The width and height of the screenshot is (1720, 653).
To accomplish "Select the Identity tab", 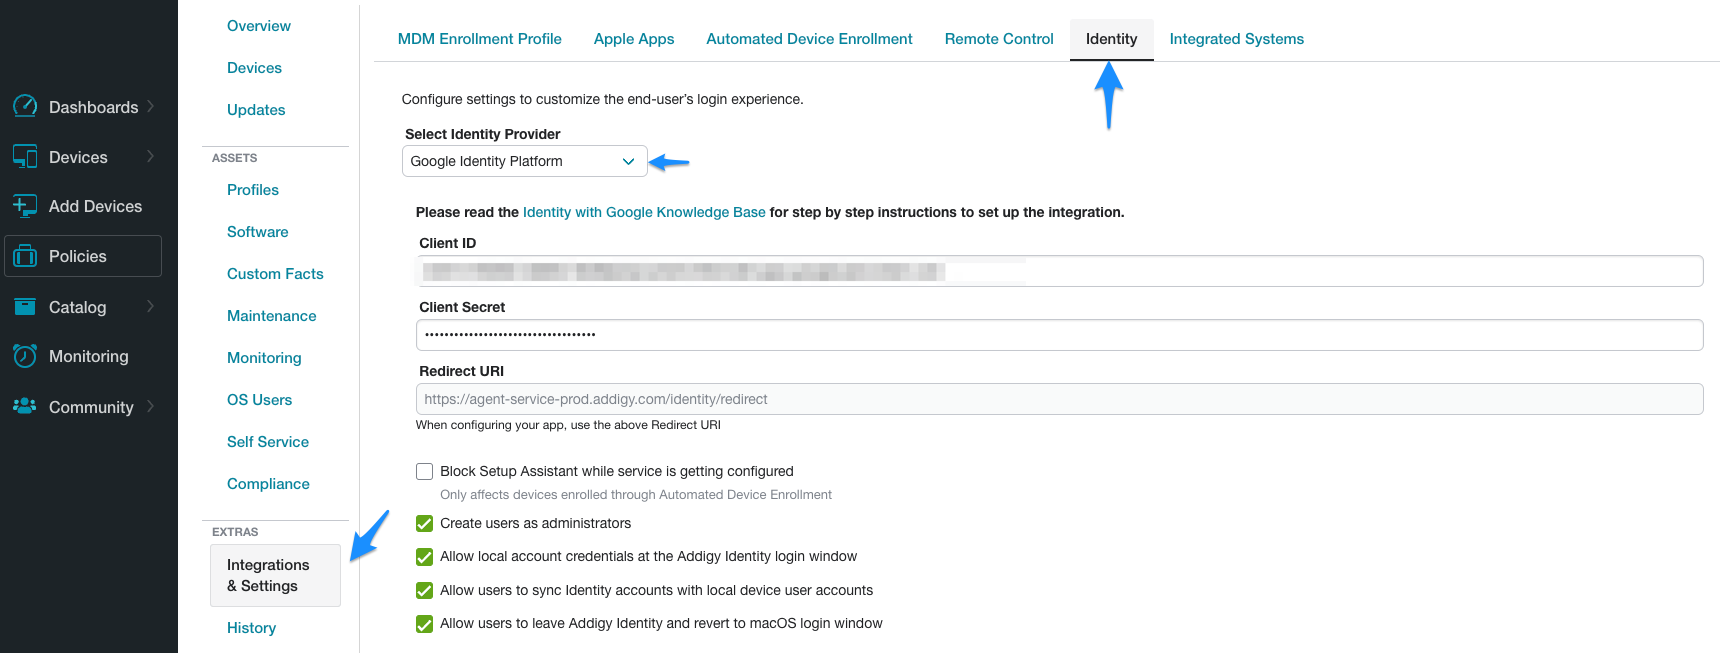I will 1111,39.
